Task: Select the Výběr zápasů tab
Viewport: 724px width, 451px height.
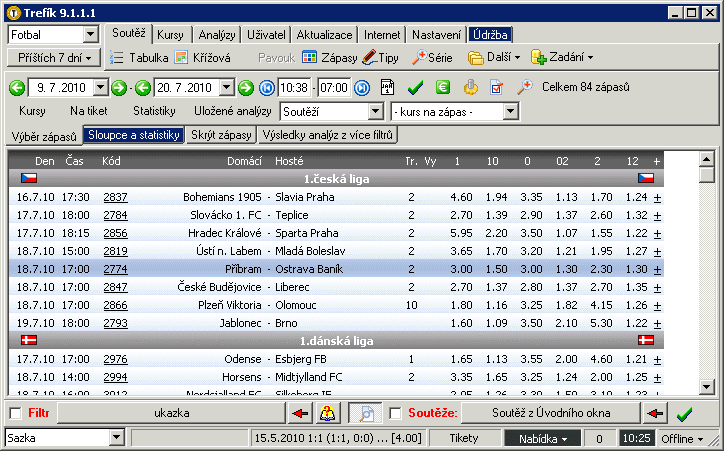Action: point(44,136)
